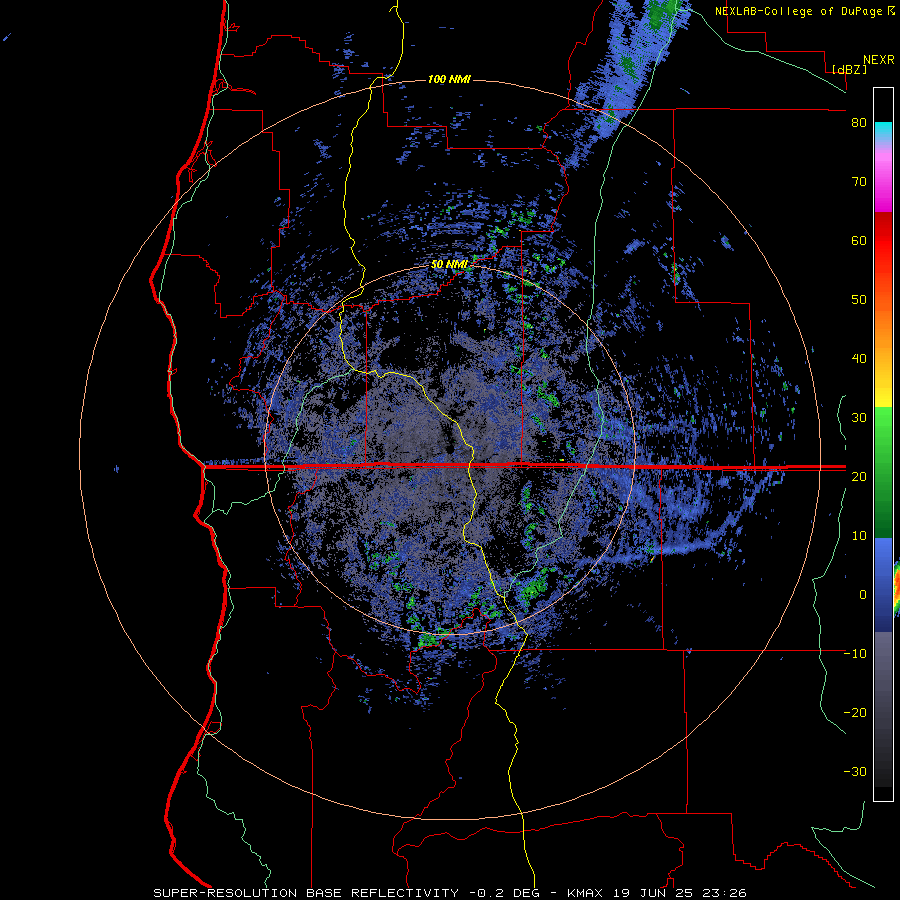Click the 100 NMI range ring label

tap(449, 79)
